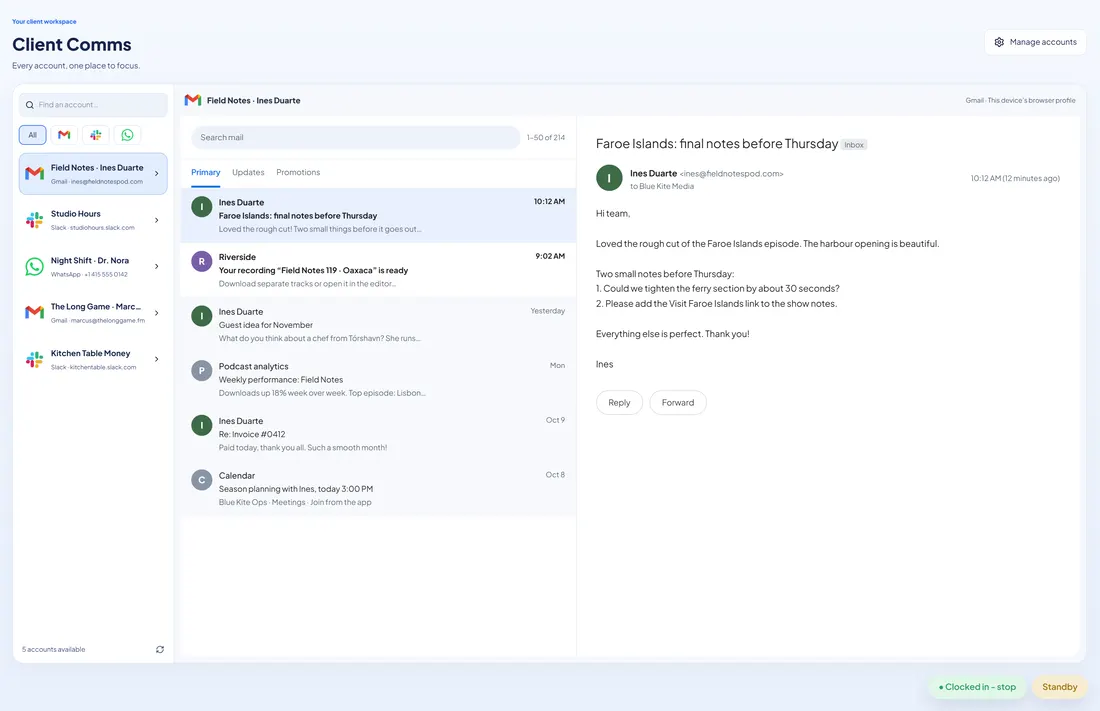Click avatar on Faroe Islands list email
This screenshot has height=711, width=1100.
[x=201, y=206]
